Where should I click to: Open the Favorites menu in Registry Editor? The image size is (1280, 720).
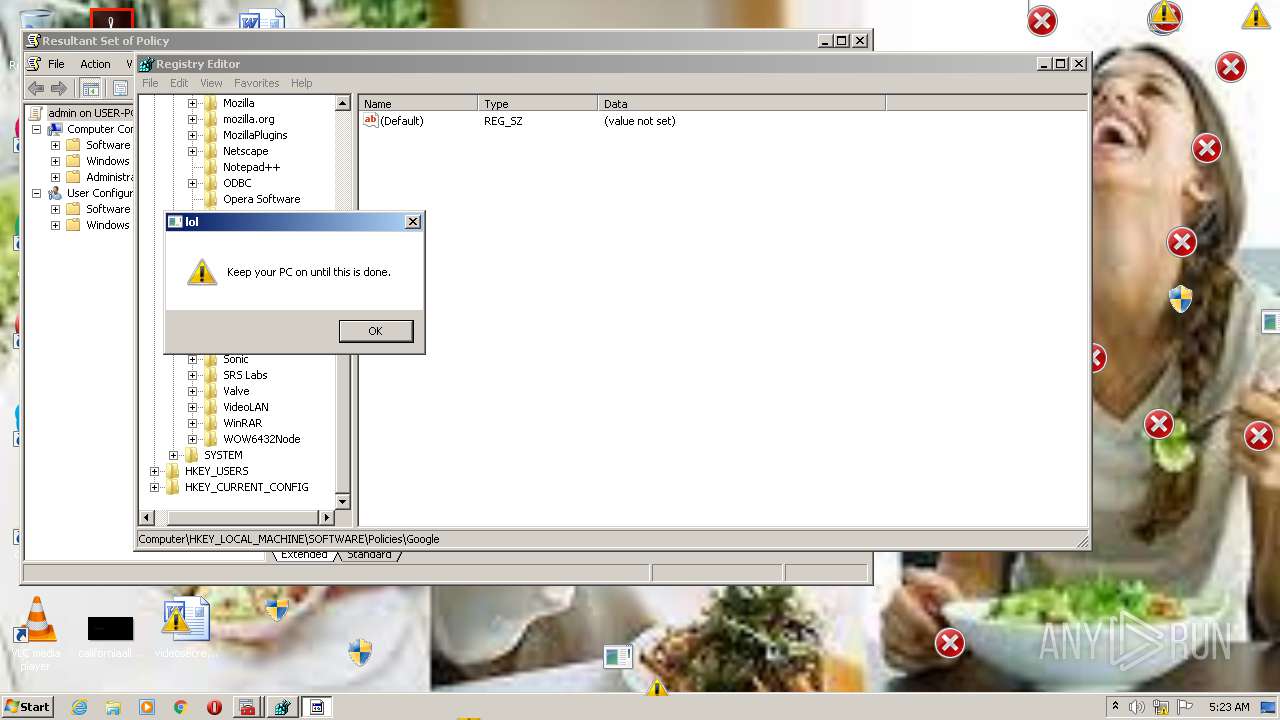257,83
